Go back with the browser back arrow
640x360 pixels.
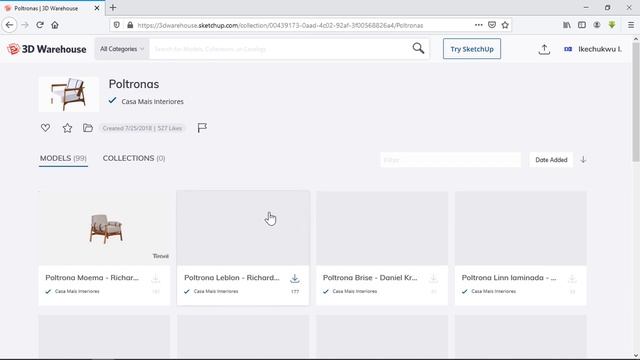9,25
